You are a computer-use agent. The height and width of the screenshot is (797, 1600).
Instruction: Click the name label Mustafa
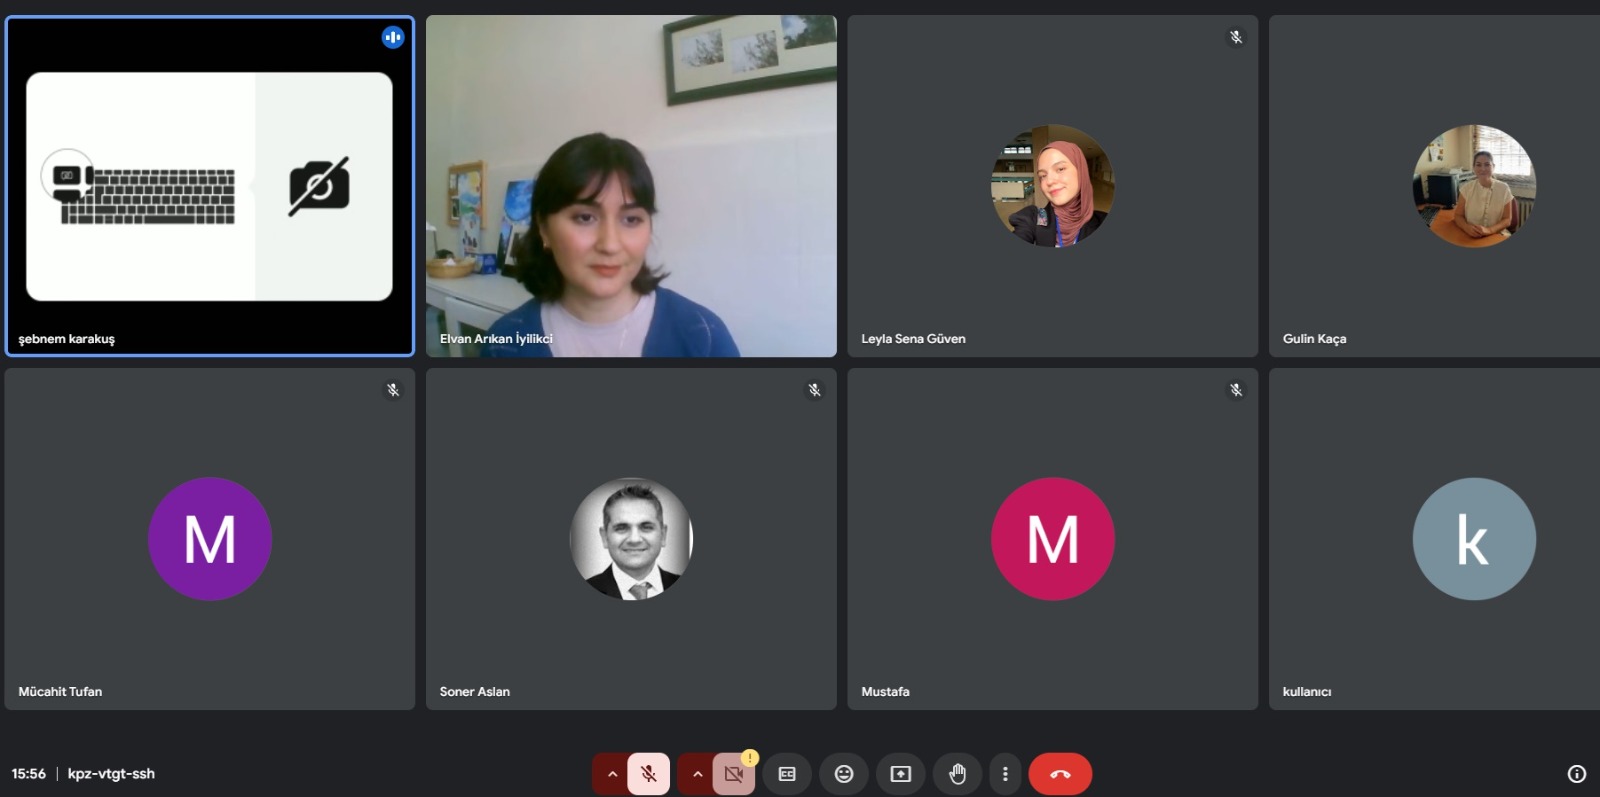[885, 692]
